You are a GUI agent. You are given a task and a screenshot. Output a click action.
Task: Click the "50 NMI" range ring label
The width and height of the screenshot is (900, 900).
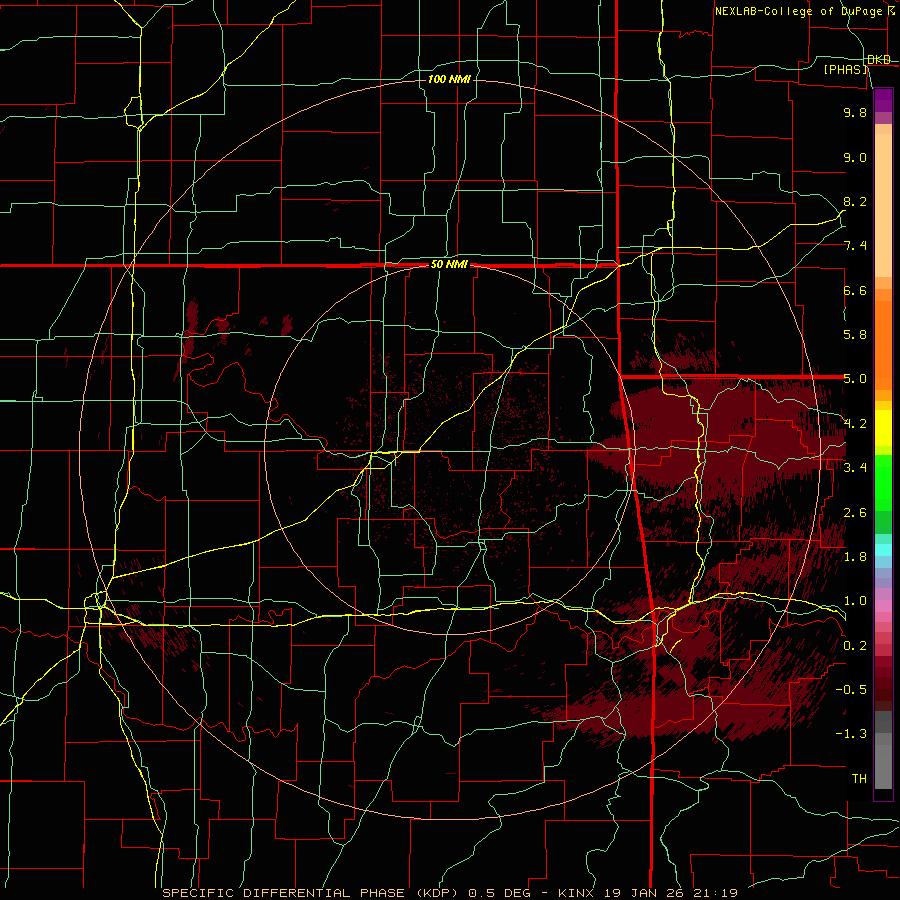coord(449,265)
